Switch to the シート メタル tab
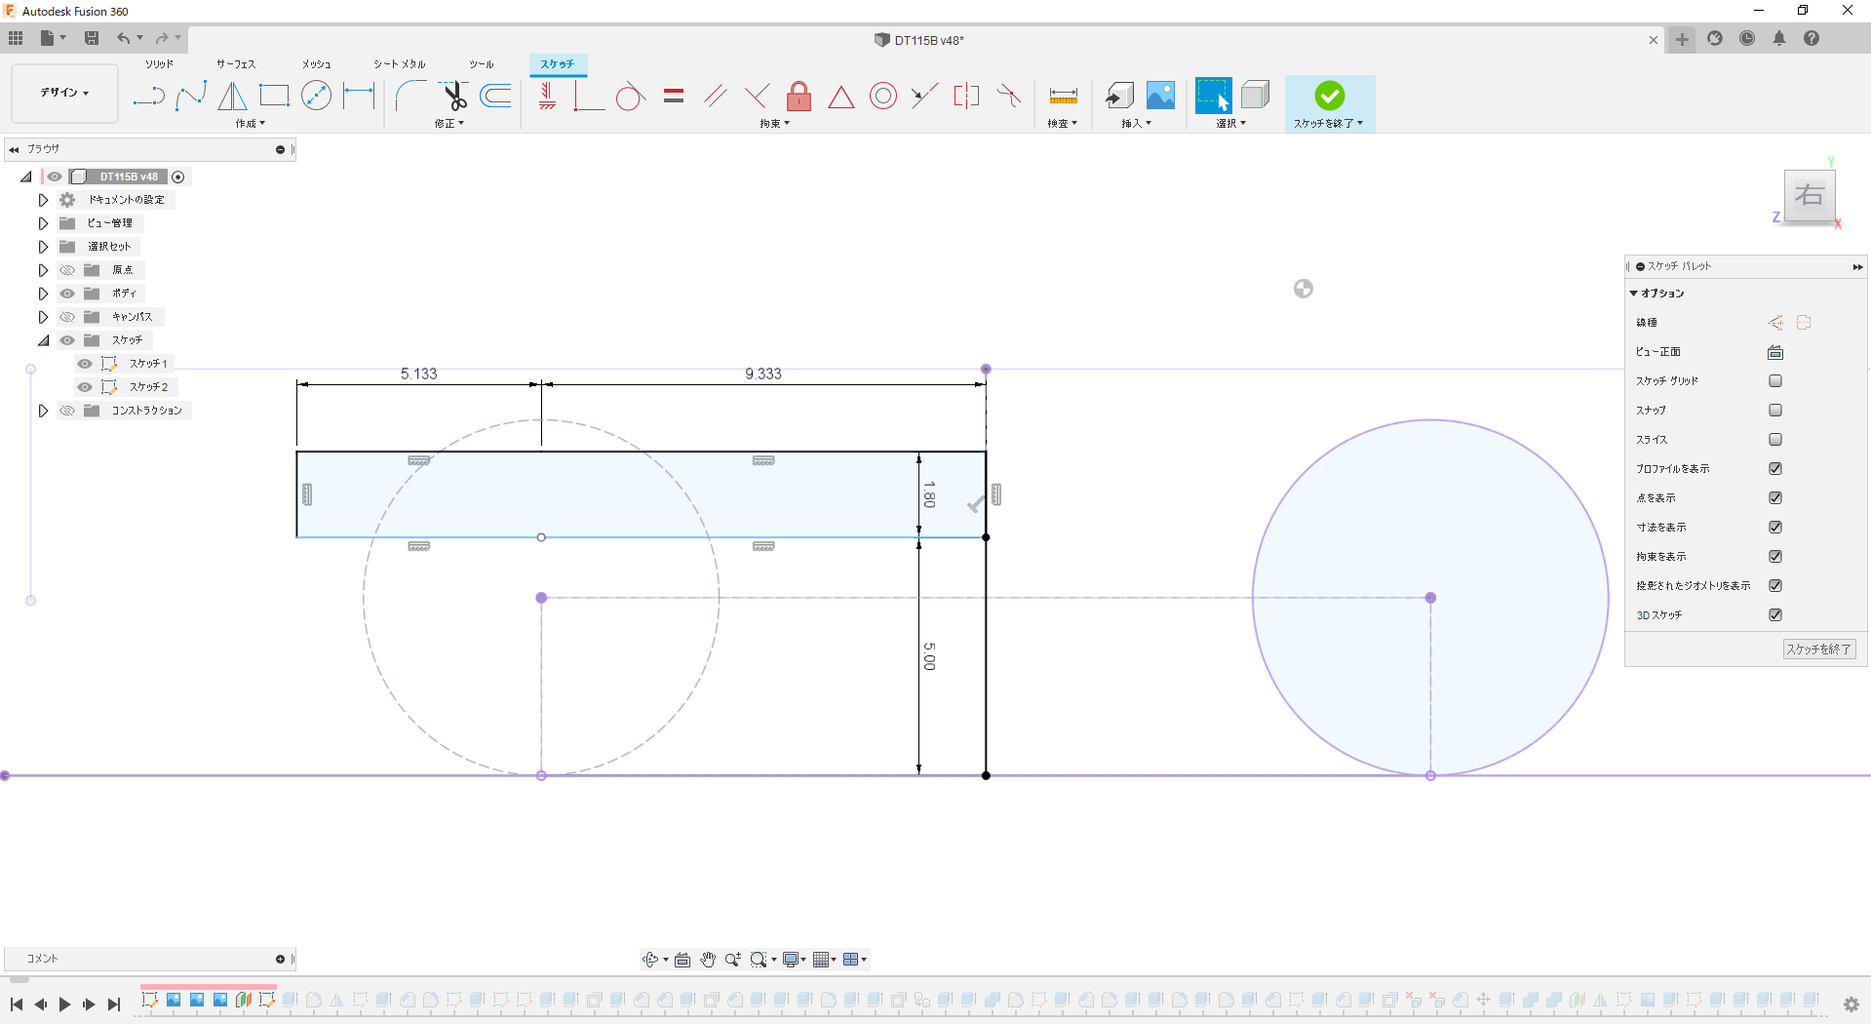Viewport: 1871px width, 1024px height. pos(399,64)
